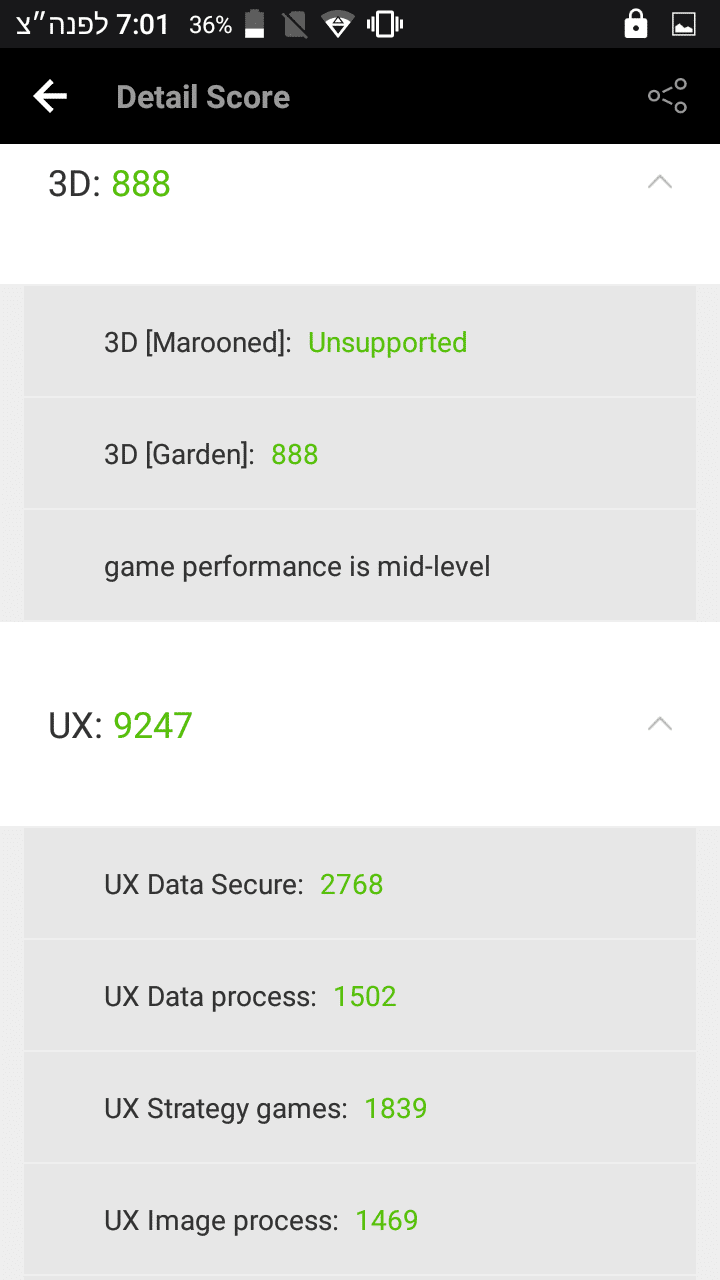Tap the lock icon in status bar

(635, 24)
